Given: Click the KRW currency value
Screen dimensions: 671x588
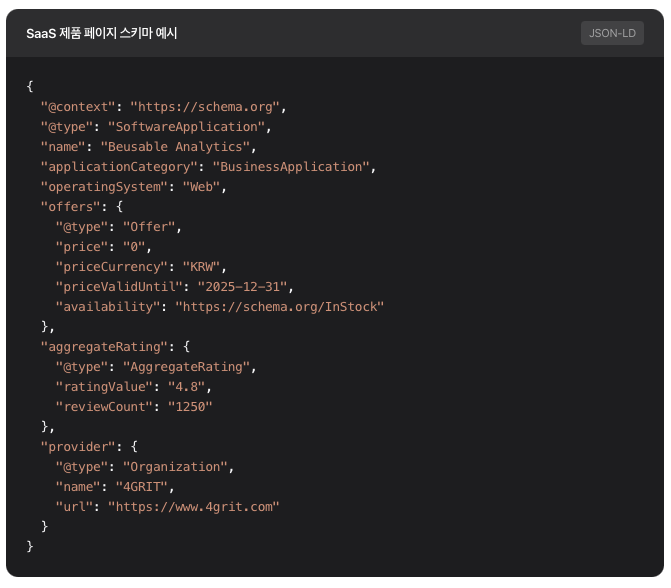Looking at the screenshot, I should pyautogui.click(x=204, y=267).
